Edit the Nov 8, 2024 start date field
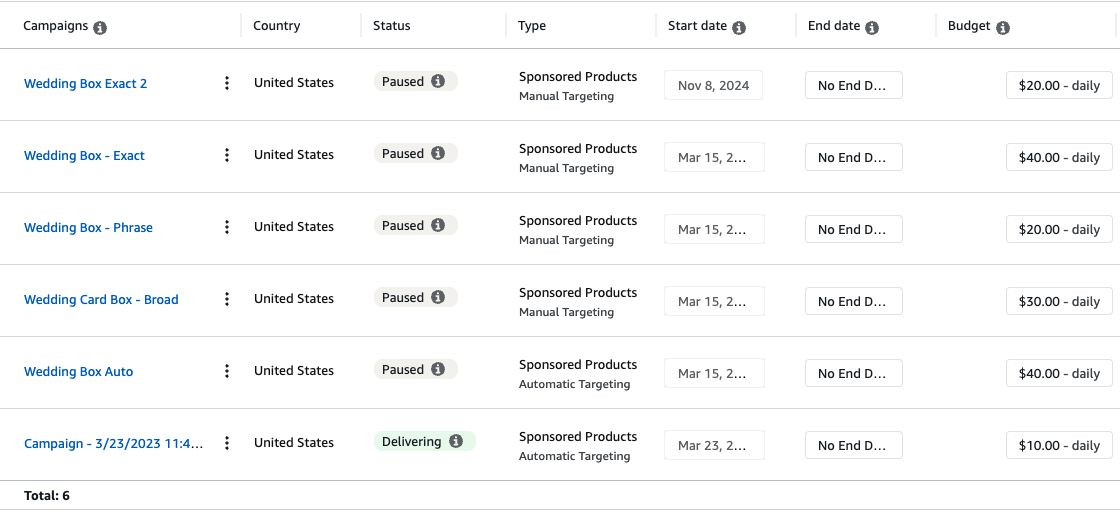 [713, 86]
